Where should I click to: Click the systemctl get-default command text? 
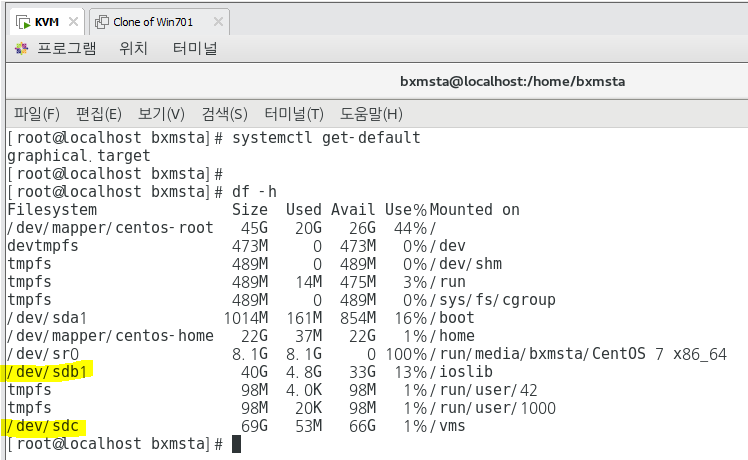tap(326, 138)
